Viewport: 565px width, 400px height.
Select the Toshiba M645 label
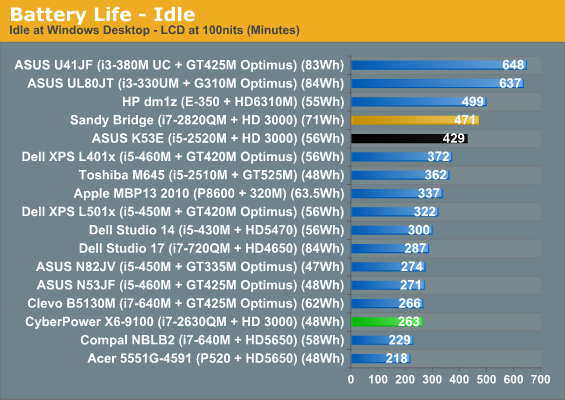click(x=212, y=175)
